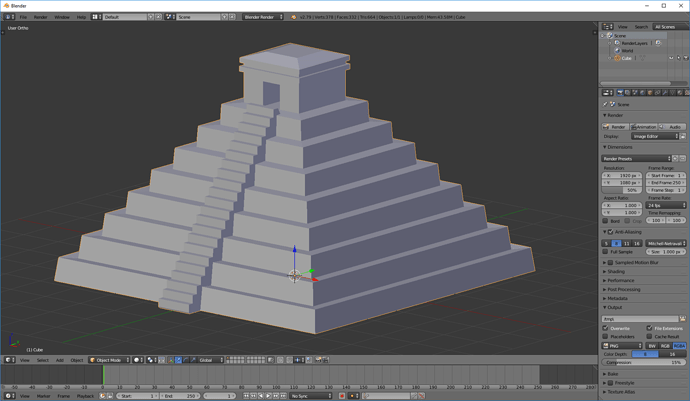
Task: Click the record auto-keyframe button
Action: pyautogui.click(x=342, y=396)
